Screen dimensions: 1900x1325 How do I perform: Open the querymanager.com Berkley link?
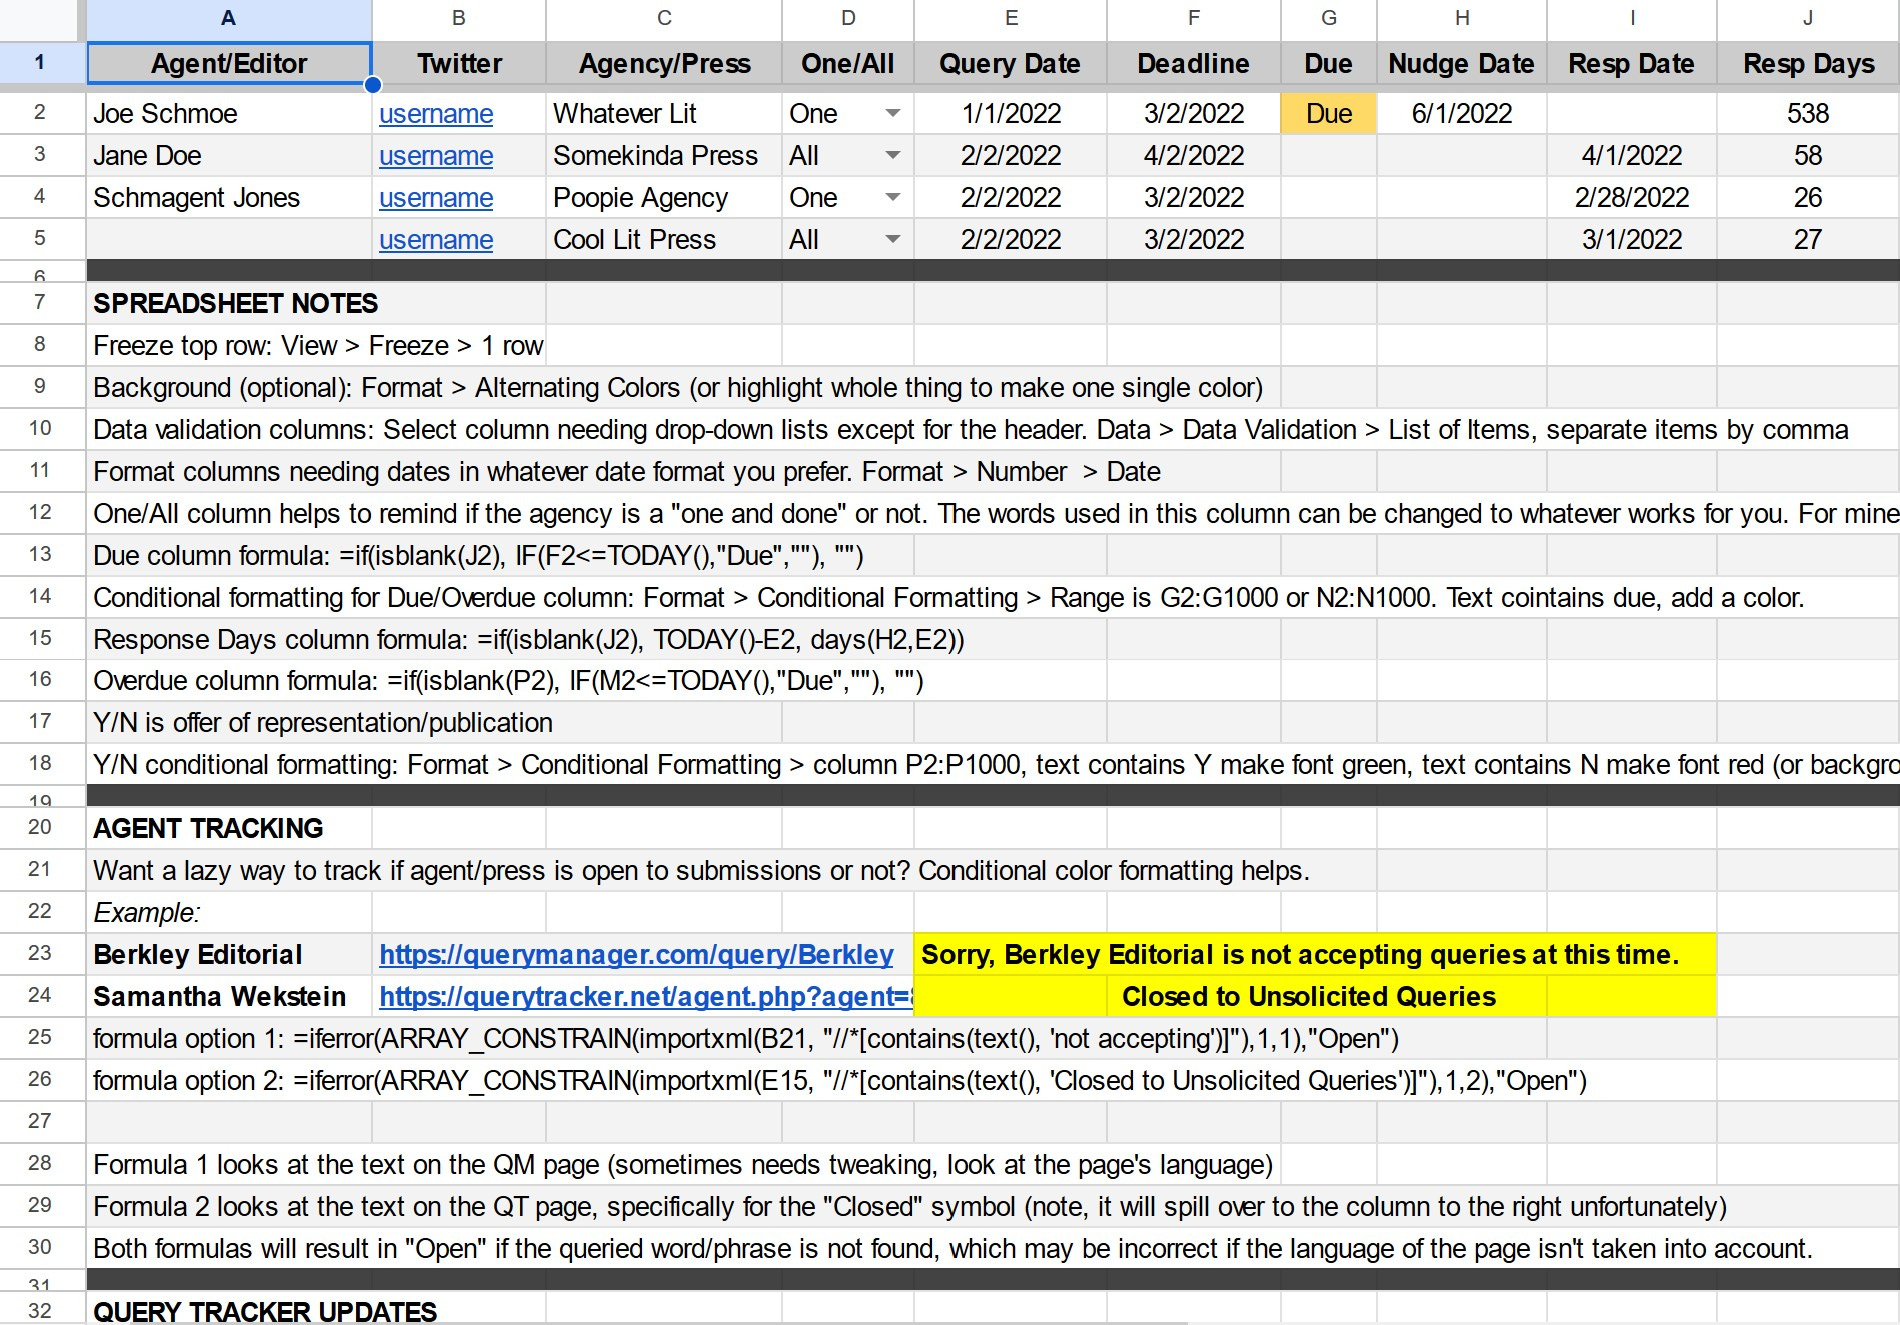coord(636,955)
